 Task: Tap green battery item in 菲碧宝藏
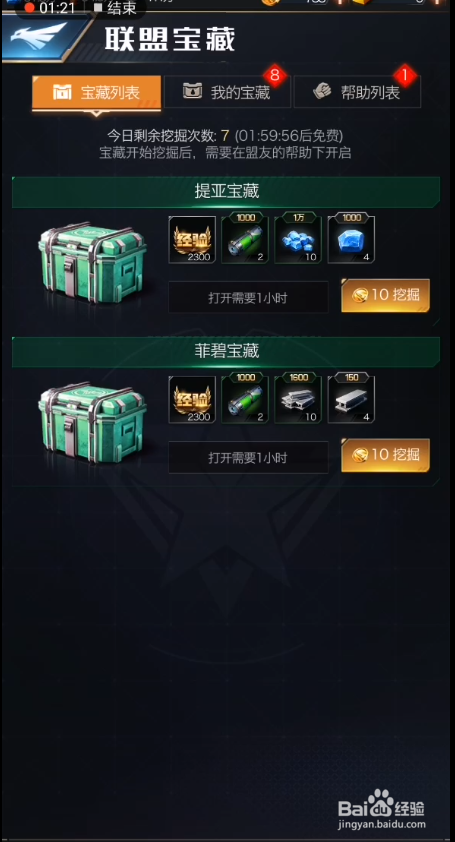pos(245,398)
